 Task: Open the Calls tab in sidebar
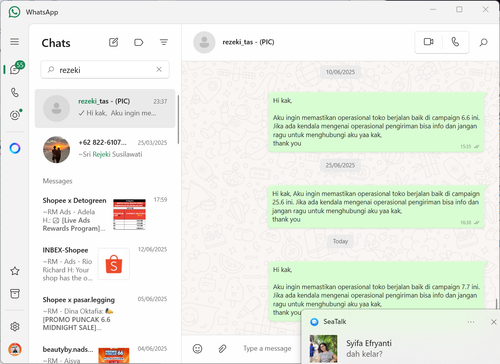(x=15, y=92)
